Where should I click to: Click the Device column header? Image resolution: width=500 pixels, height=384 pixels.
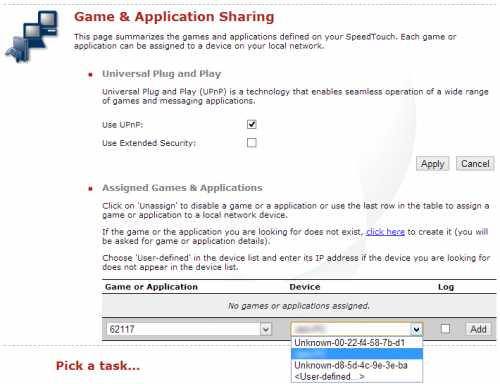(305, 287)
